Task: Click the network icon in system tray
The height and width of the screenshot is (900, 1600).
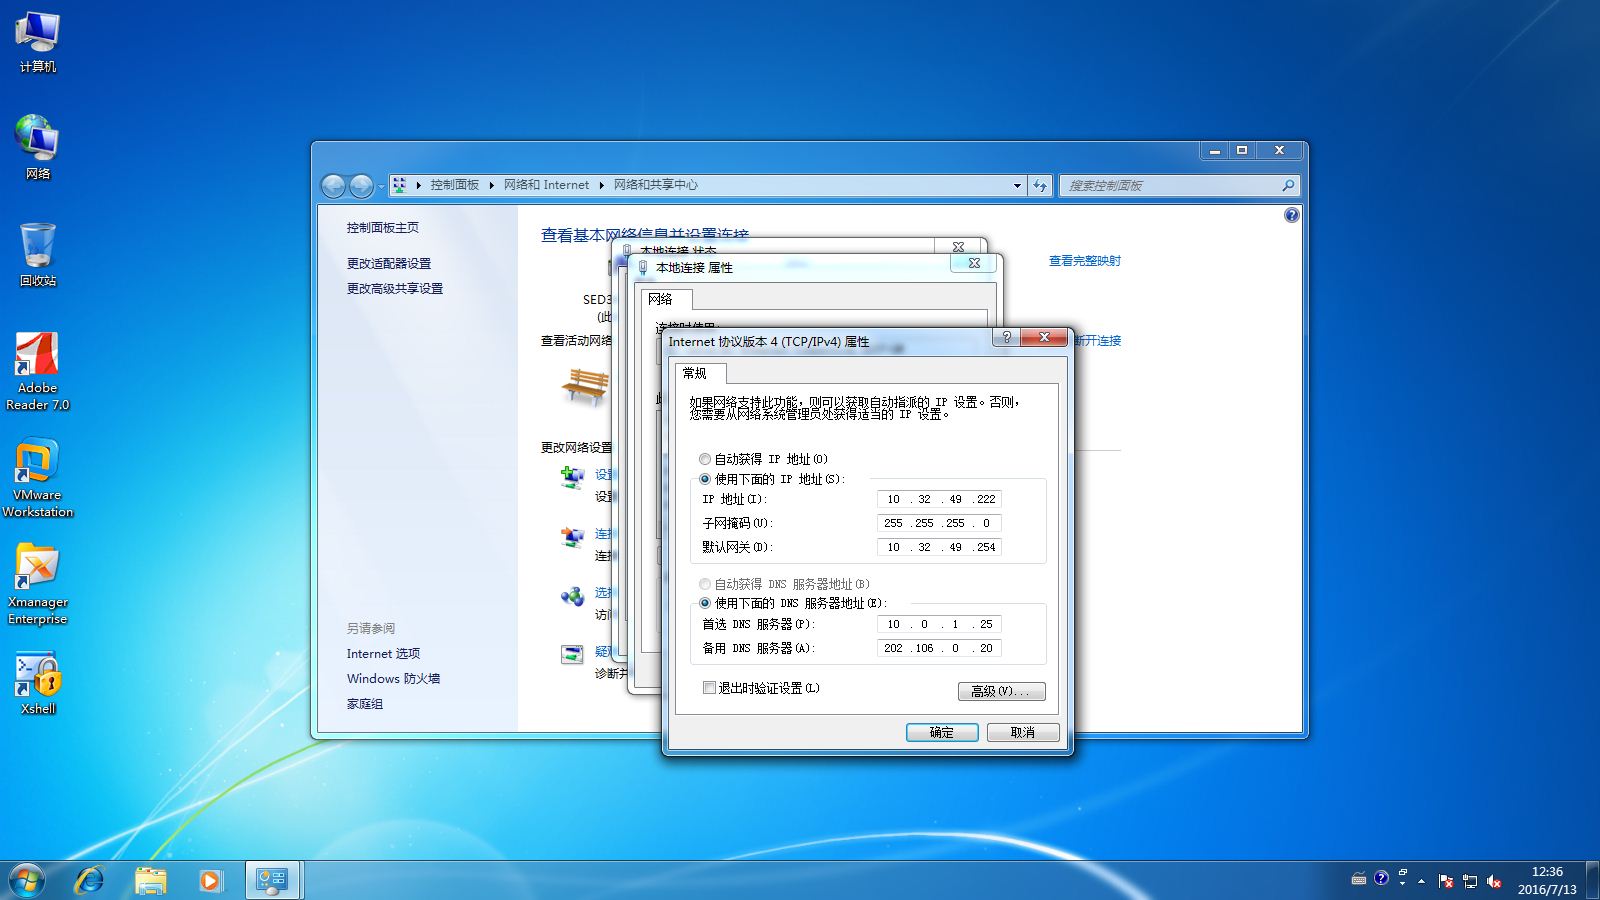Action: pyautogui.click(x=1469, y=880)
